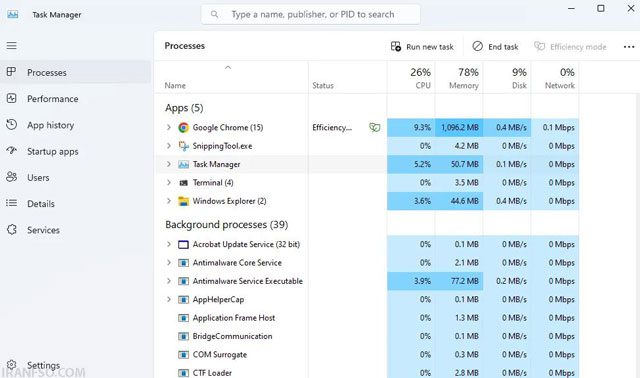Image resolution: width=640 pixels, height=378 pixels.
Task: Expand the AppHelperCap process group
Action: [x=169, y=299]
